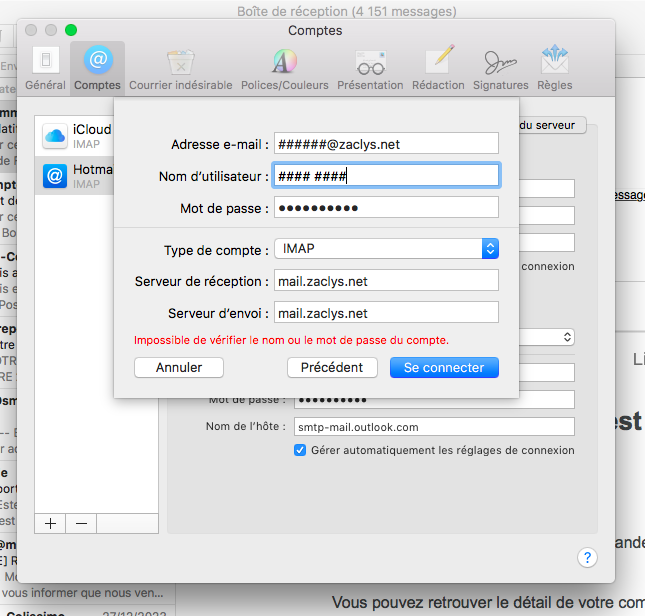Screen dimensions: 645x616
Task: Click the Annuler button
Action: point(179,367)
